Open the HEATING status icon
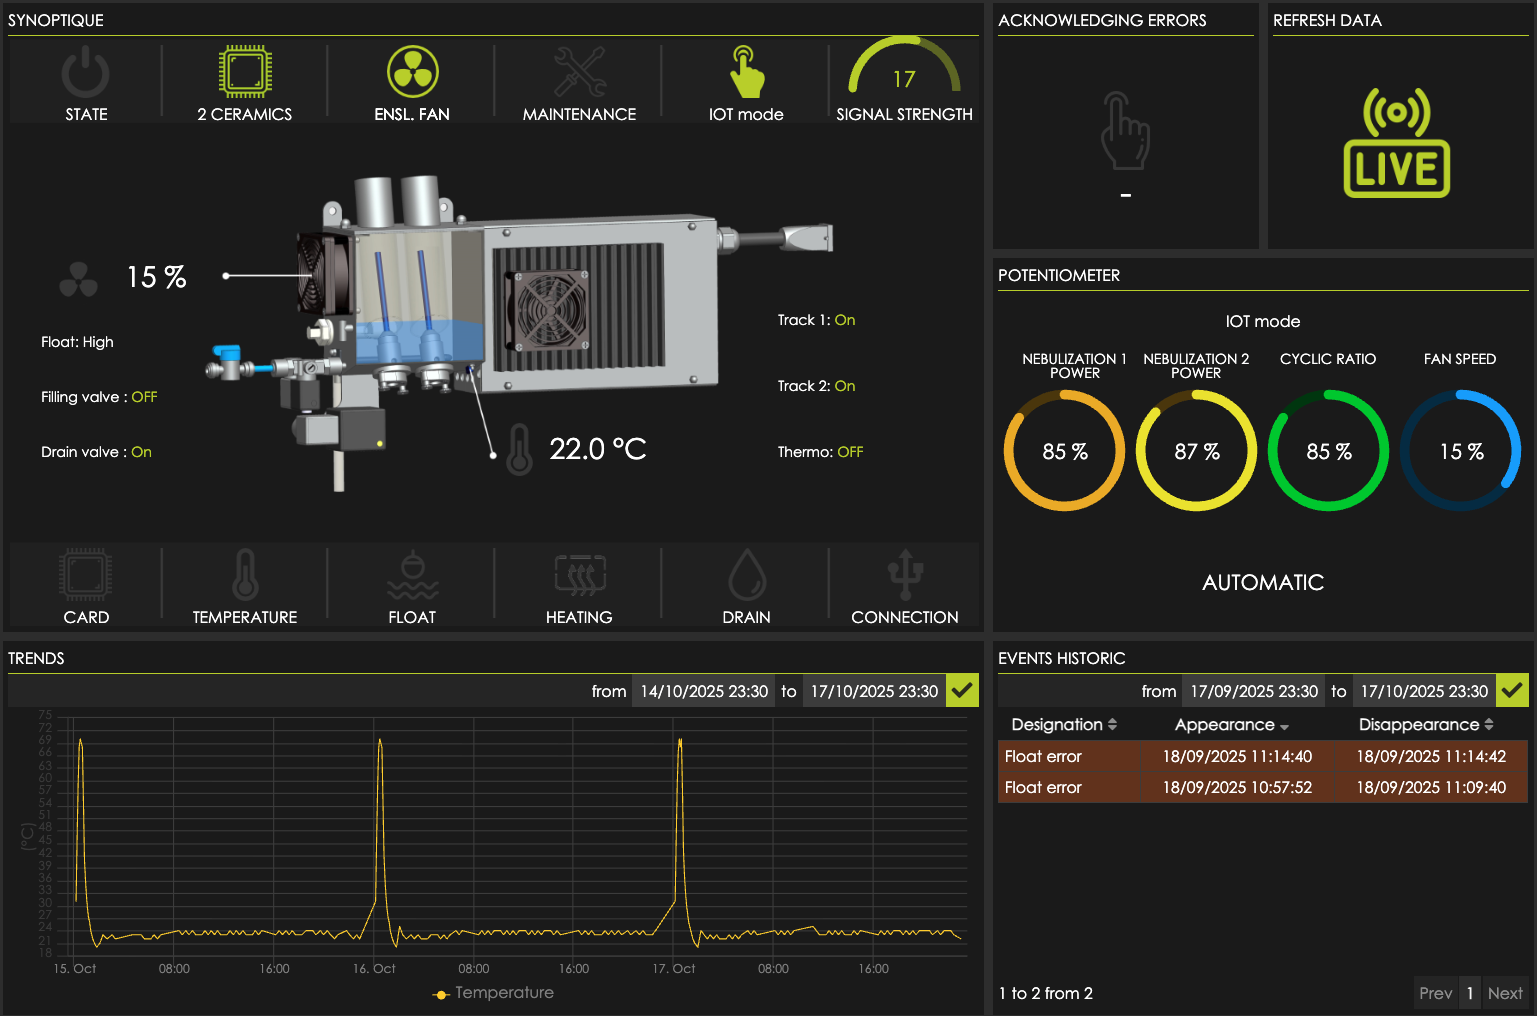This screenshot has width=1537, height=1016. coord(578,575)
